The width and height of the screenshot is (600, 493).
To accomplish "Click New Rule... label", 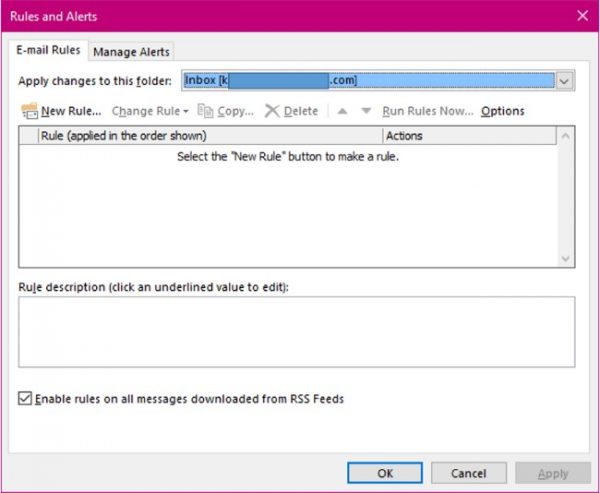I will [x=71, y=111].
